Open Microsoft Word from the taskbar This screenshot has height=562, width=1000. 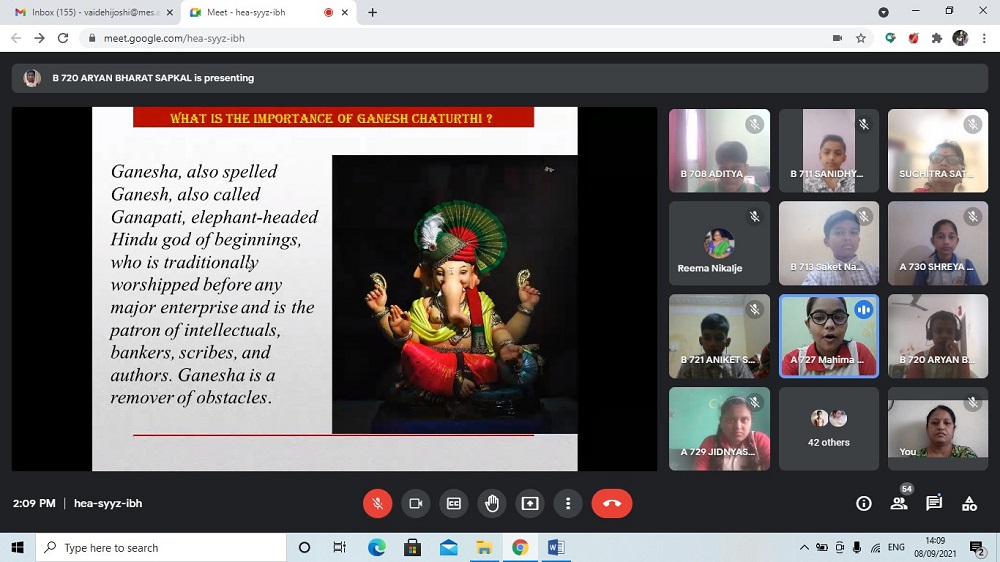556,547
